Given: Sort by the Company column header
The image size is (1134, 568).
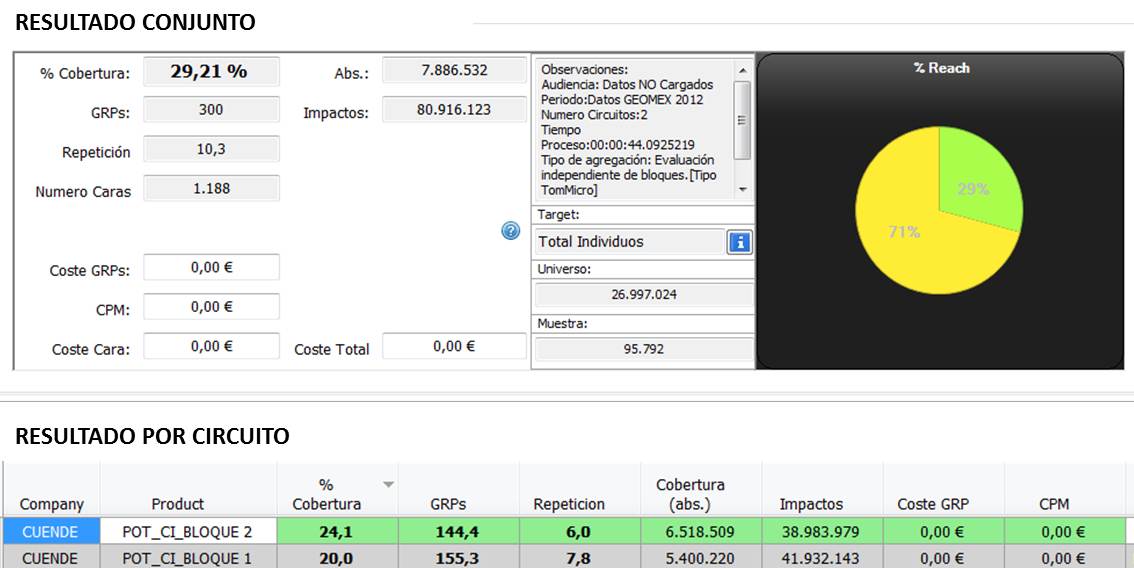Looking at the screenshot, I should click(52, 504).
